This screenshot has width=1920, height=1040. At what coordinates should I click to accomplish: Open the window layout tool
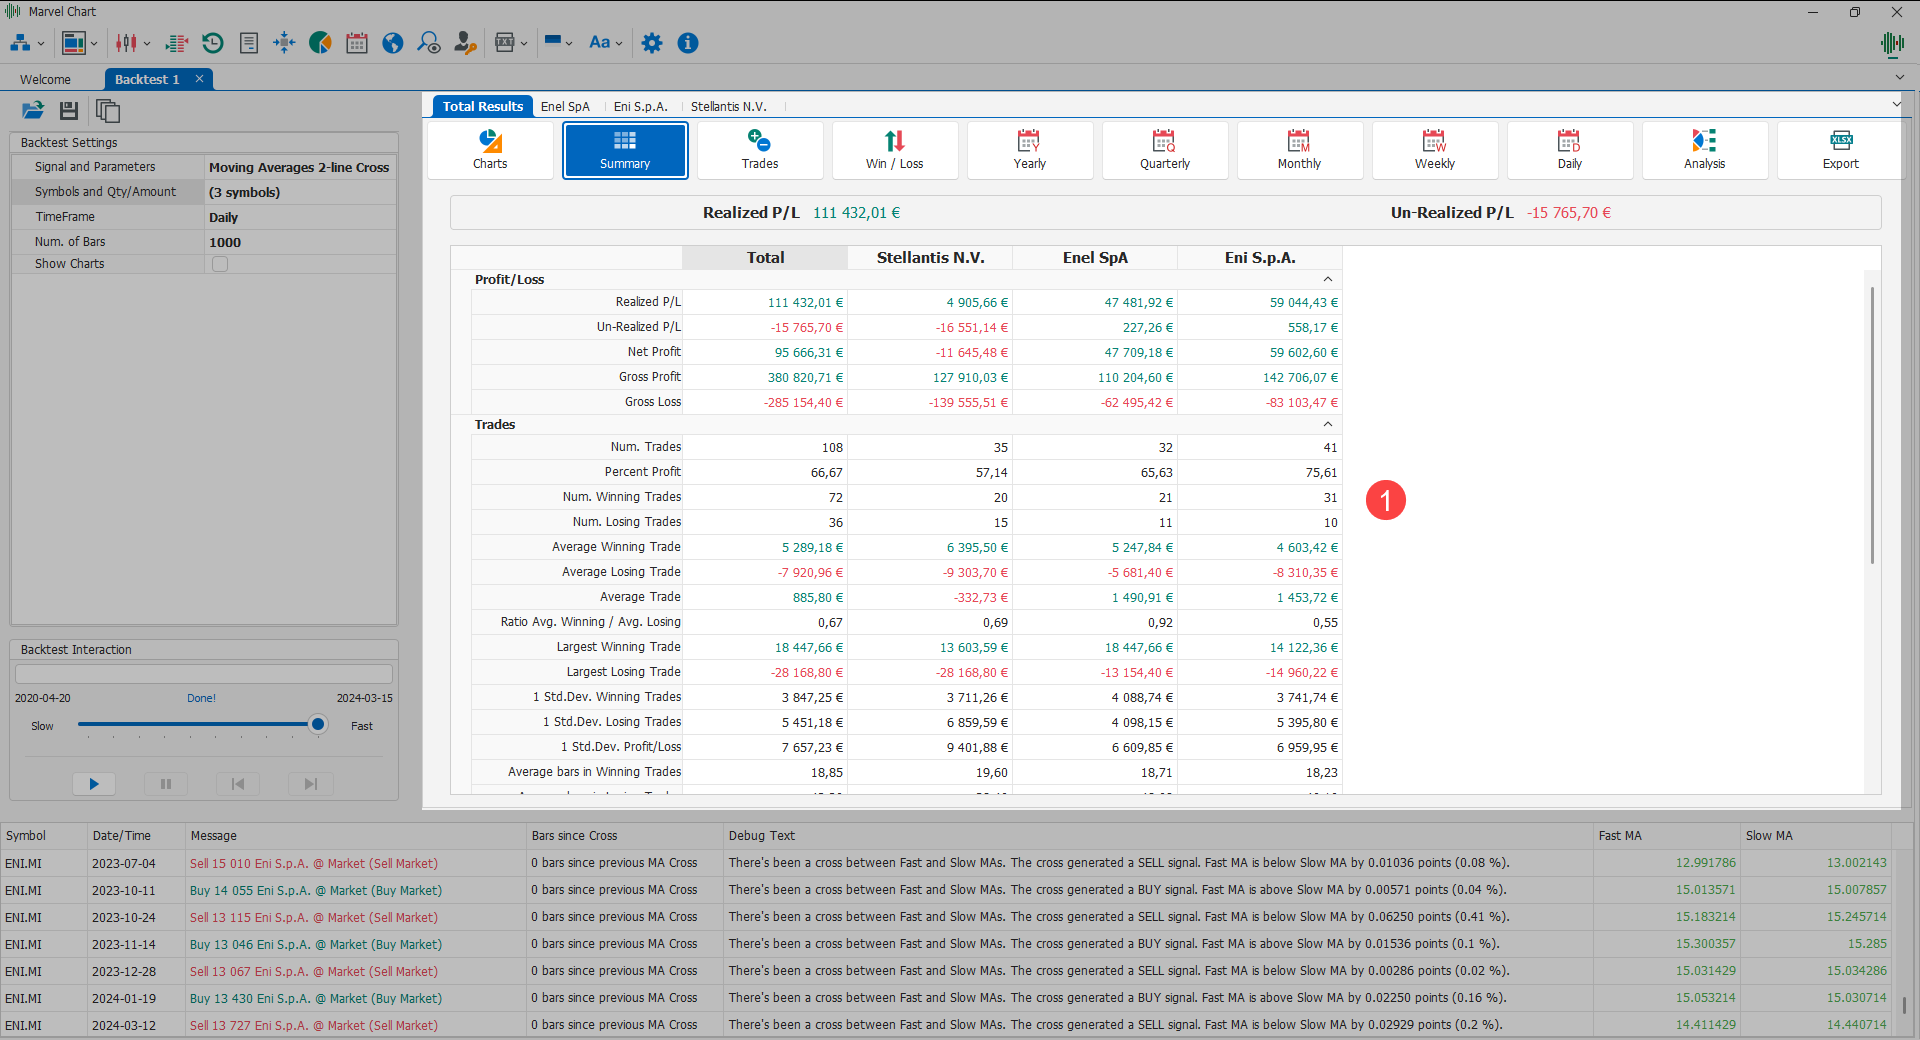coord(74,43)
